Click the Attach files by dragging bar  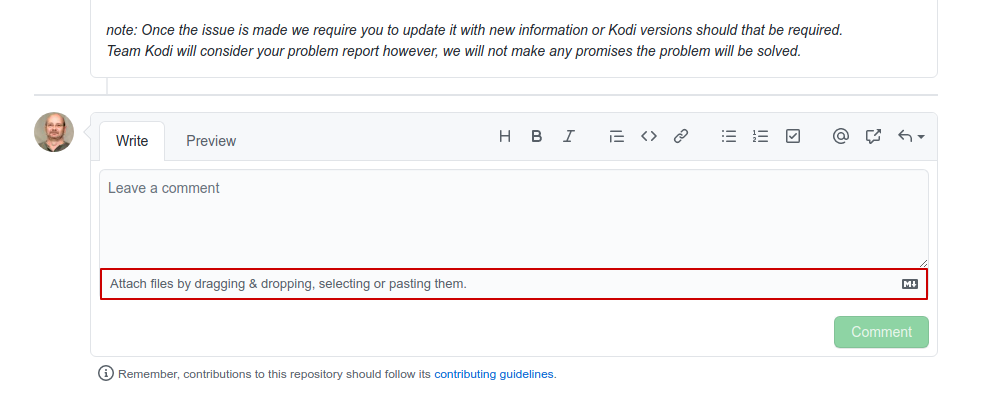514,284
